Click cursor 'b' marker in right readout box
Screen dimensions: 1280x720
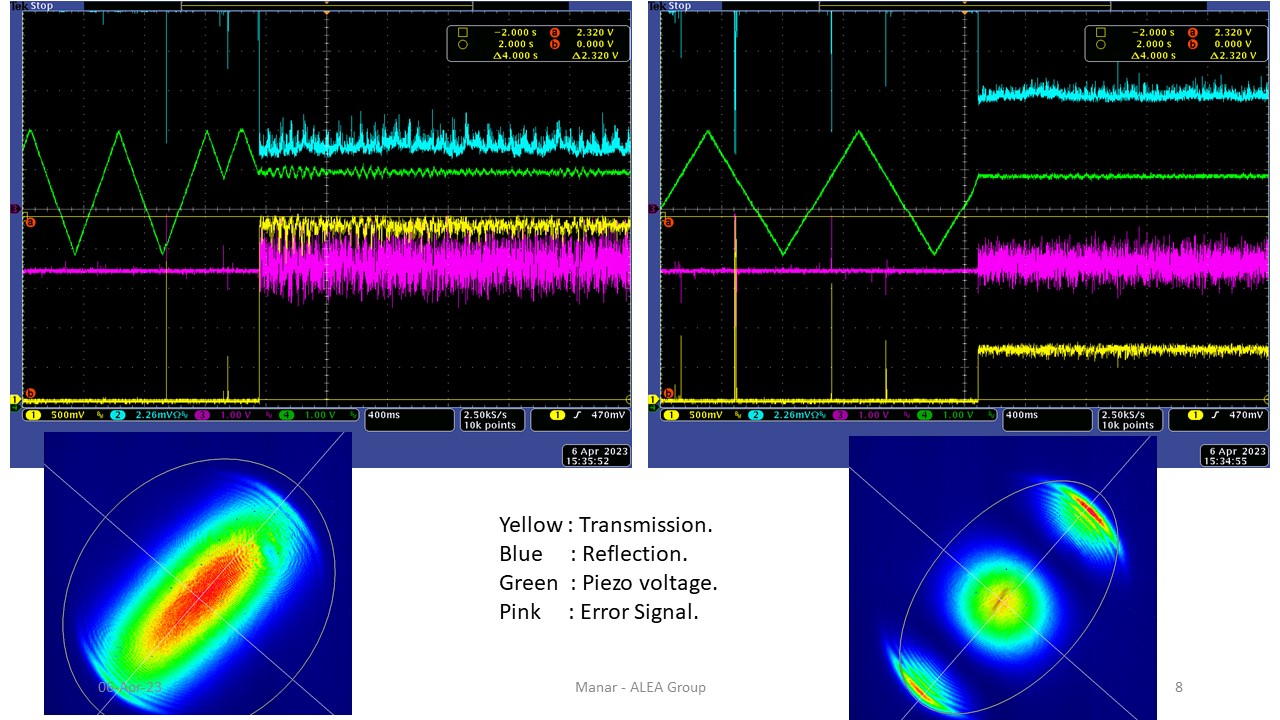click(x=1191, y=44)
